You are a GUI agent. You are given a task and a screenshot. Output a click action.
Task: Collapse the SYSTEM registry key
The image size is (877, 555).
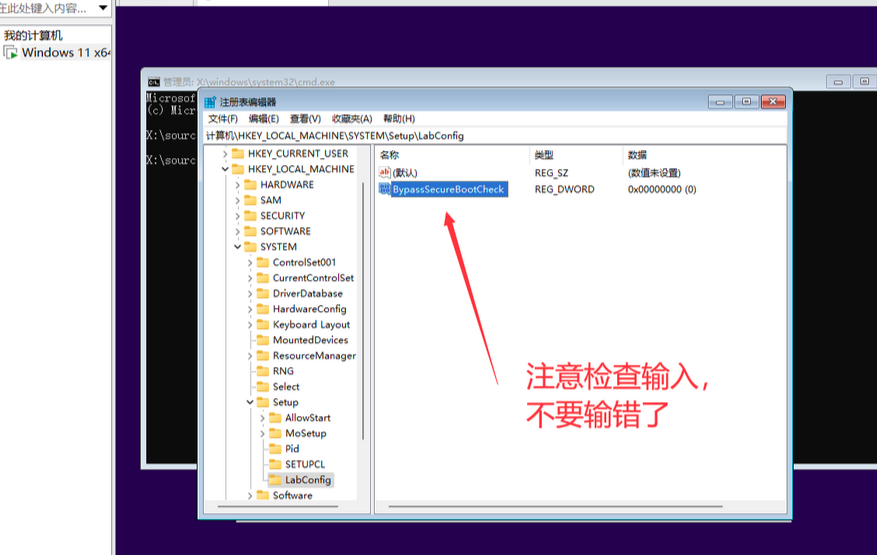237,247
